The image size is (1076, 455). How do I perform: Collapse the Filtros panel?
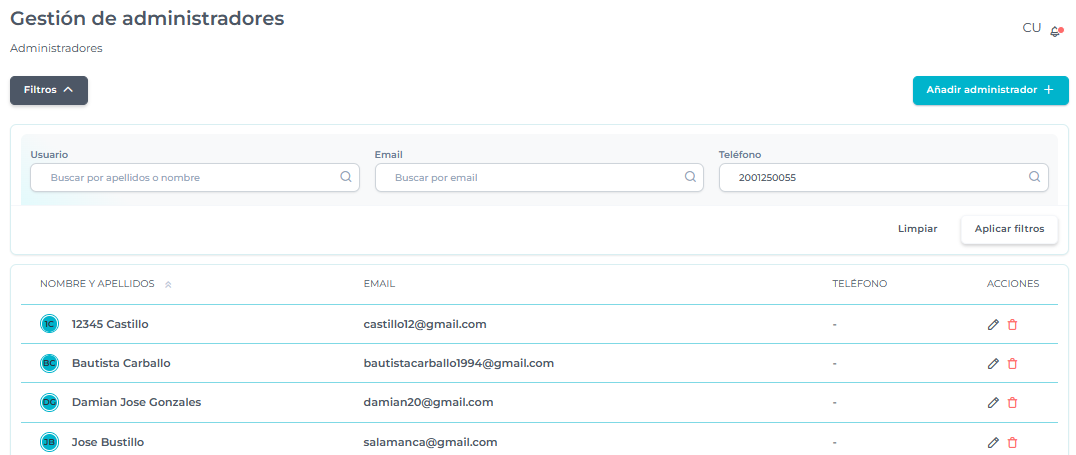[x=49, y=90]
